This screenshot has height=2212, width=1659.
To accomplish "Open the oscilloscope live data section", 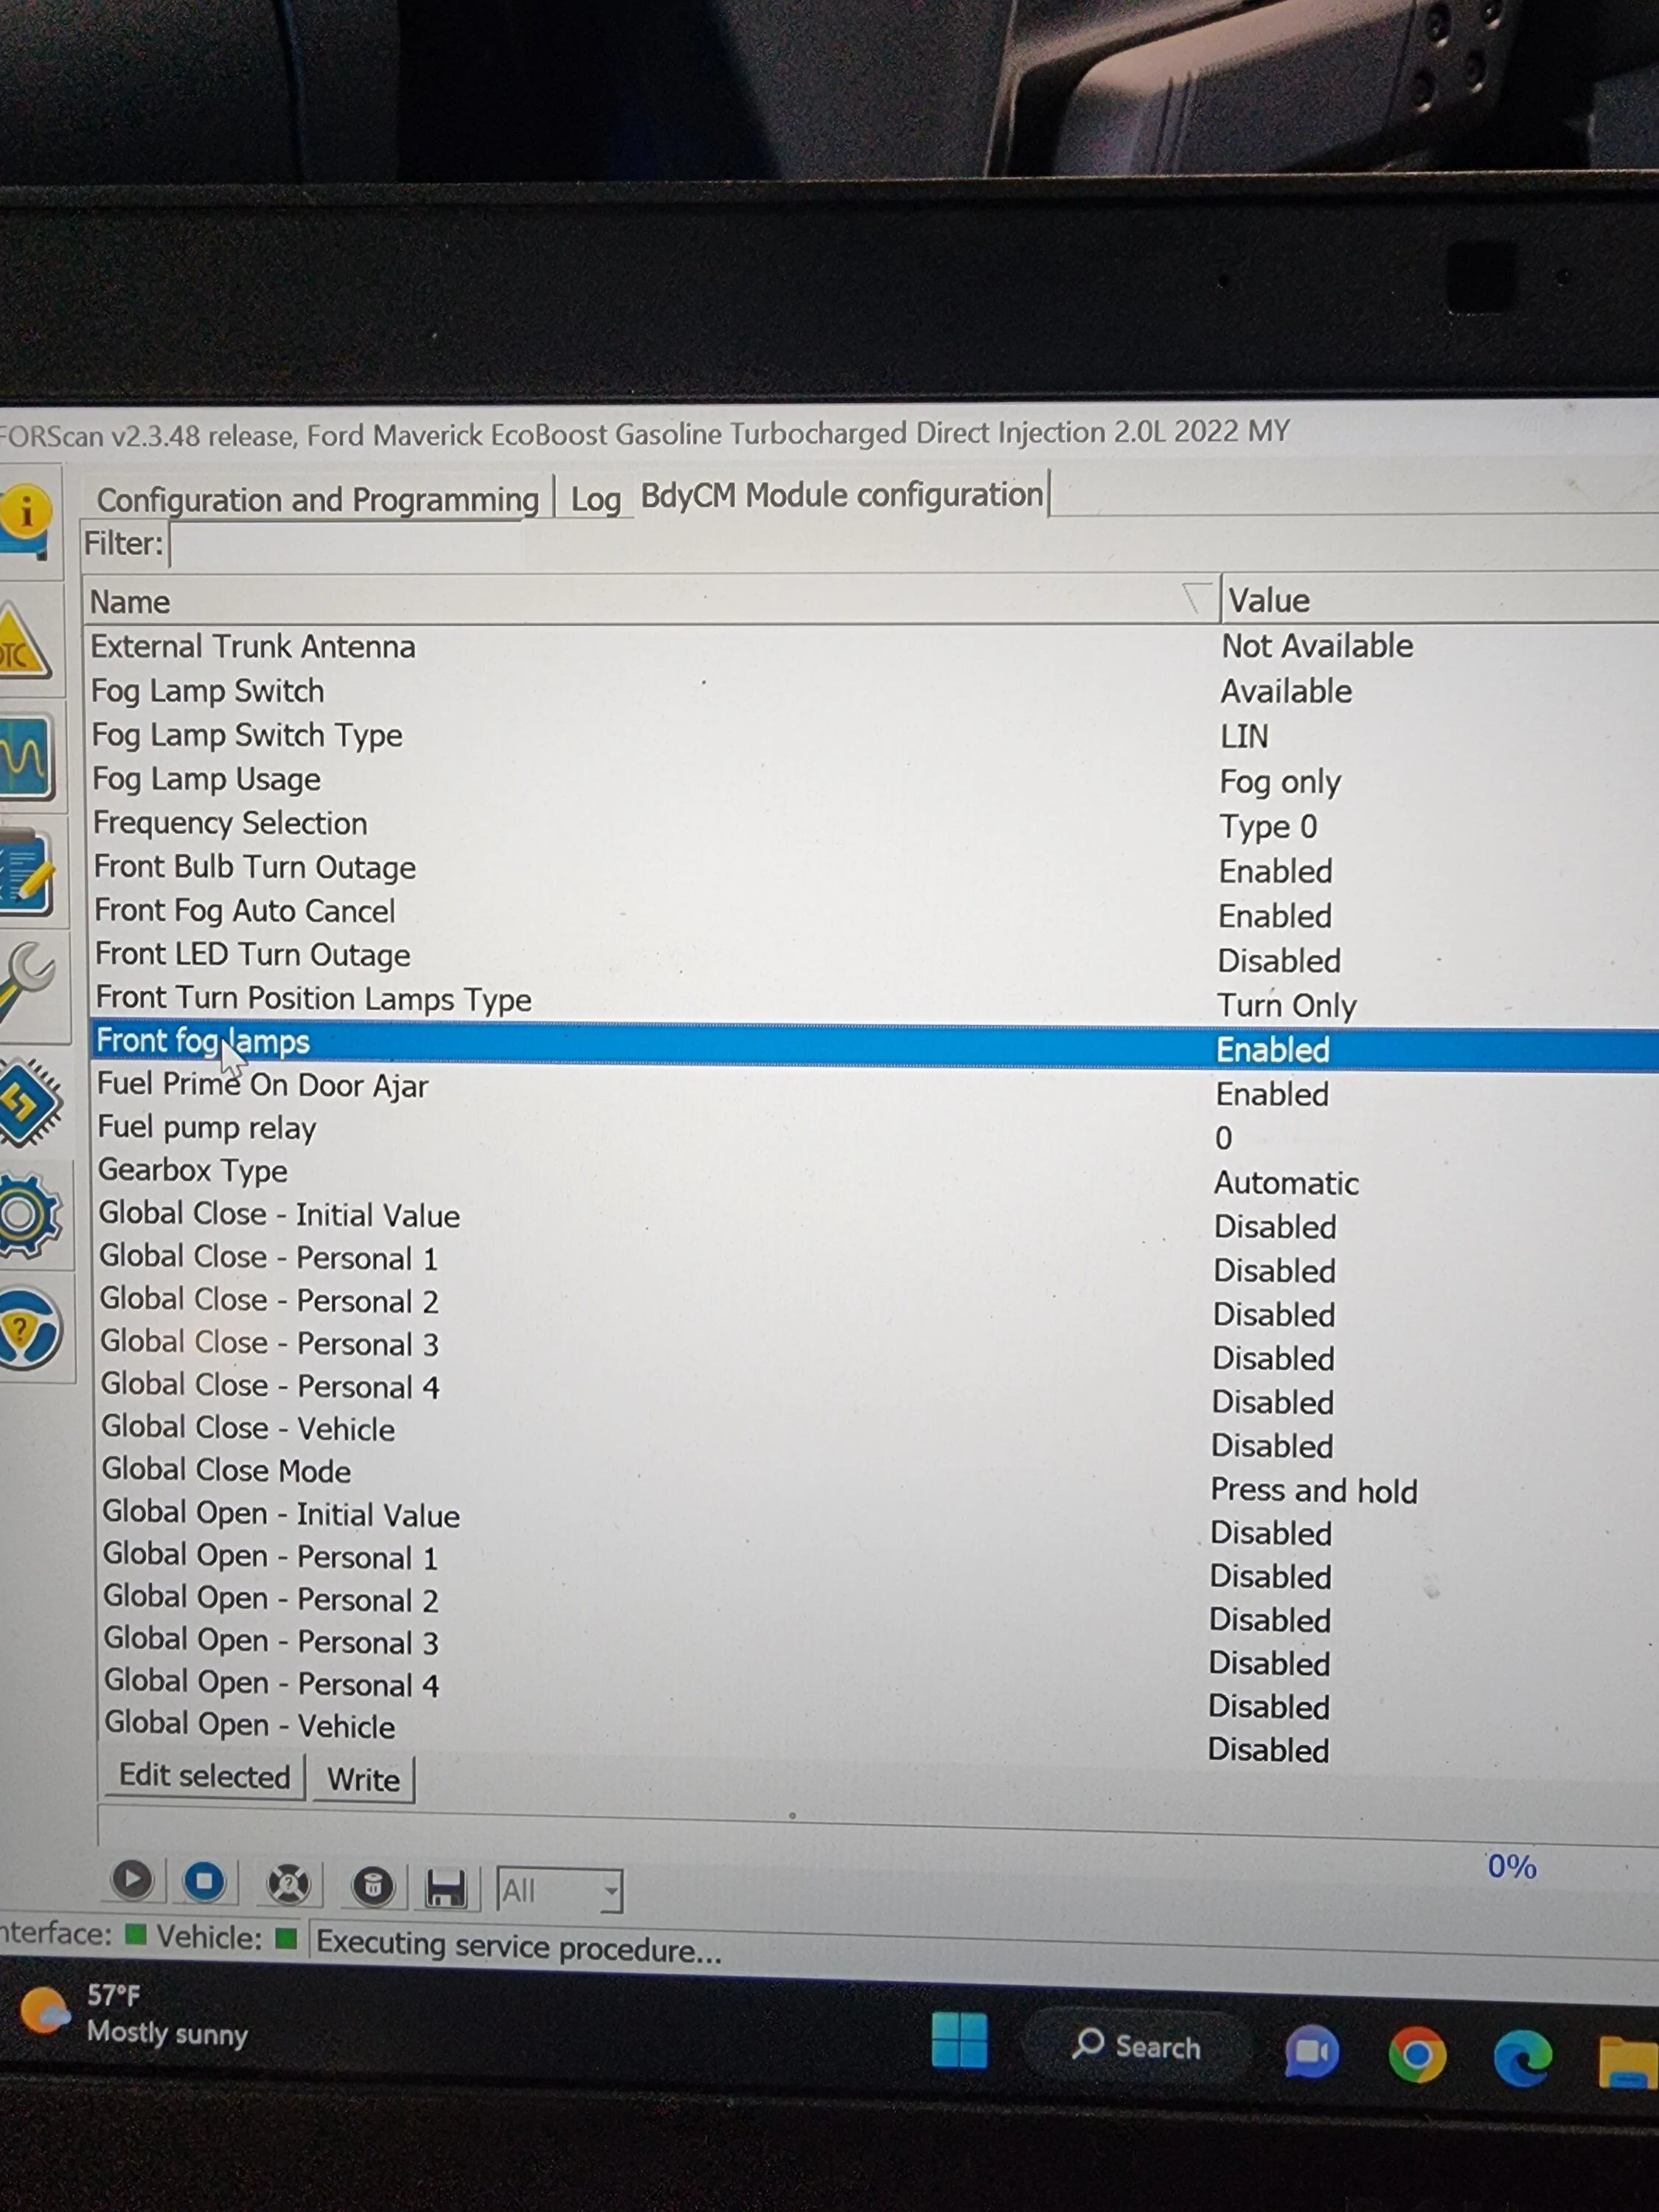I will (26, 757).
